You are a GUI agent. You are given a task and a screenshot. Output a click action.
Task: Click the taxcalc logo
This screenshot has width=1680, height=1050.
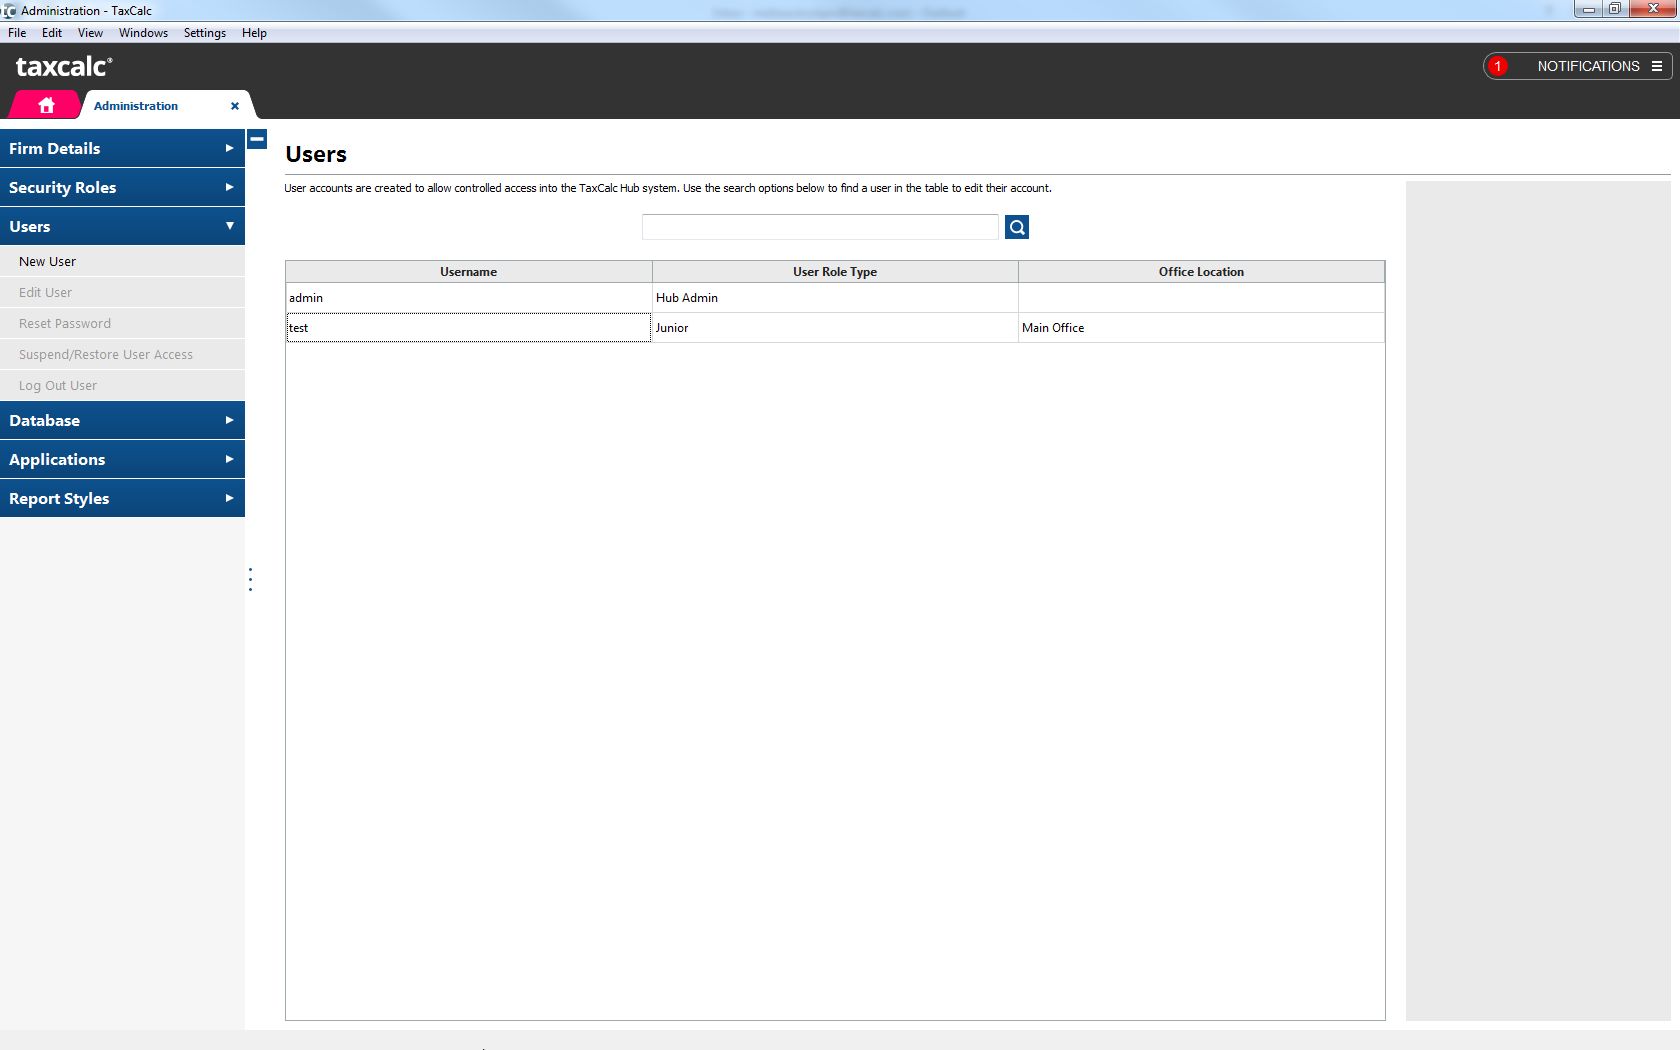click(x=64, y=66)
